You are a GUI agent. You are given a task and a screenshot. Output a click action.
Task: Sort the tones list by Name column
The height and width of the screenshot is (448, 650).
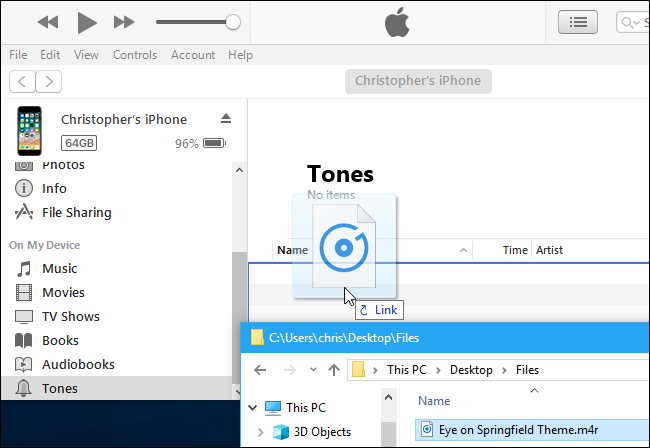pyautogui.click(x=292, y=250)
